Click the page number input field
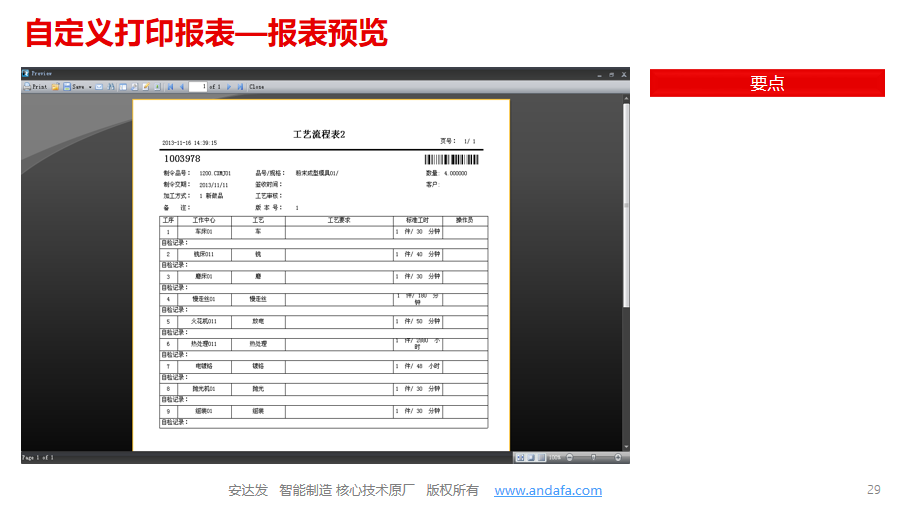Image resolution: width=907 pixels, height=509 pixels. 197,87
